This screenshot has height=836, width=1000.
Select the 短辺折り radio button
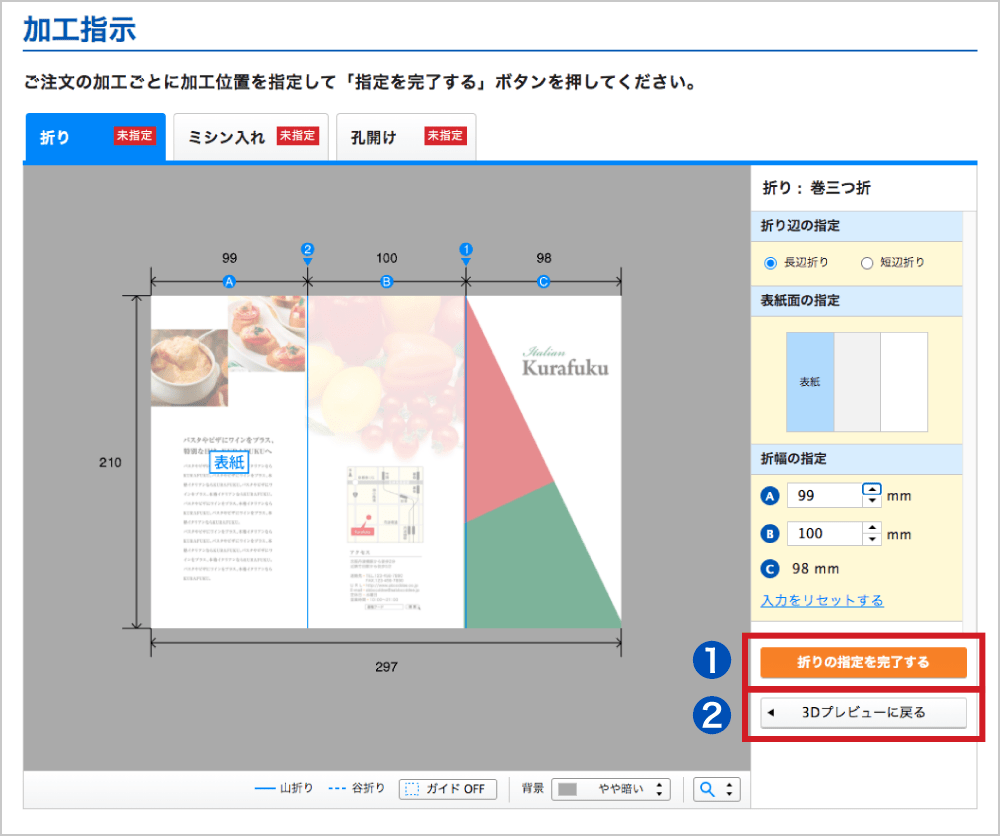point(867,263)
